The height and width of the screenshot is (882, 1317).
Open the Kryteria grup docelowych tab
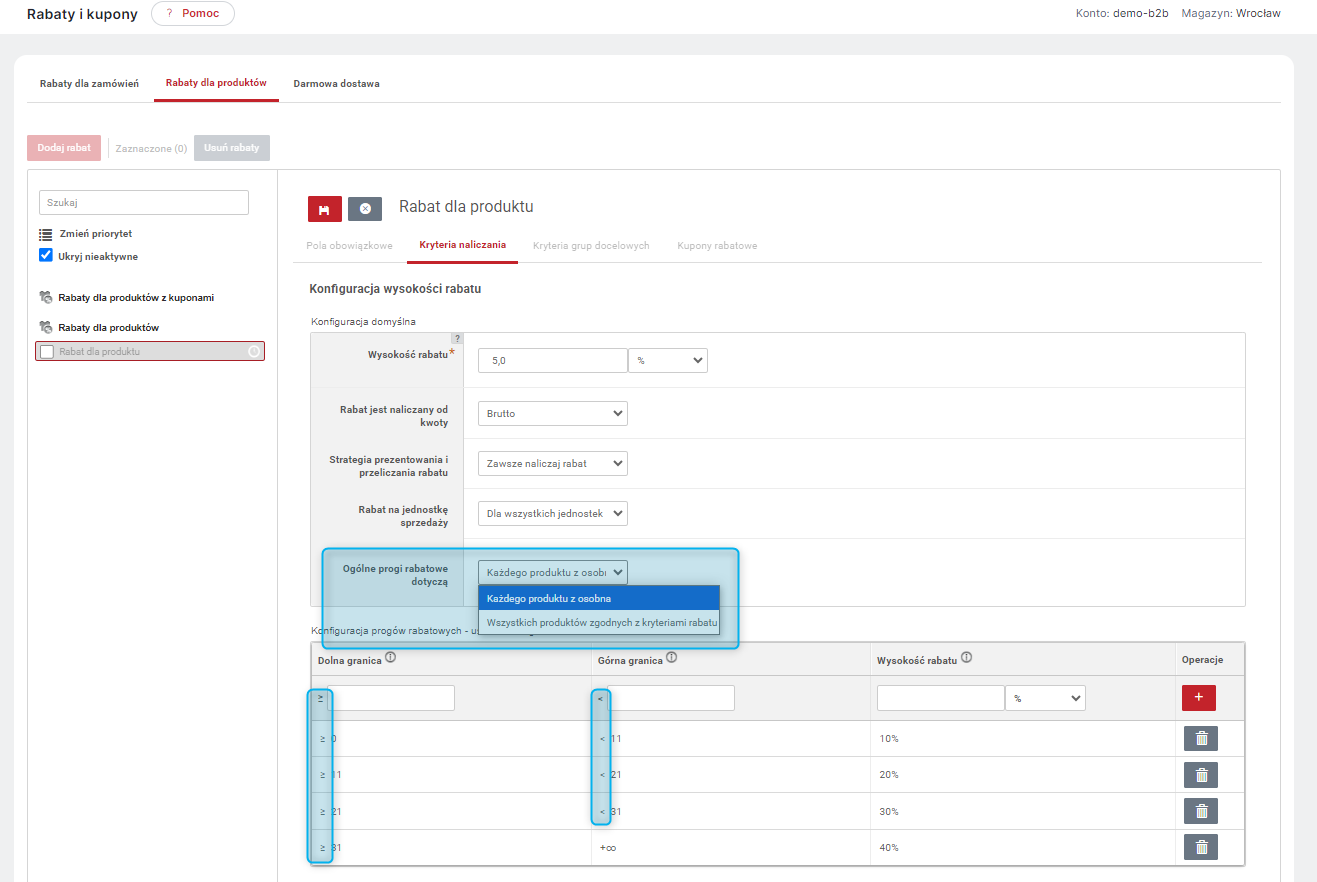point(591,245)
